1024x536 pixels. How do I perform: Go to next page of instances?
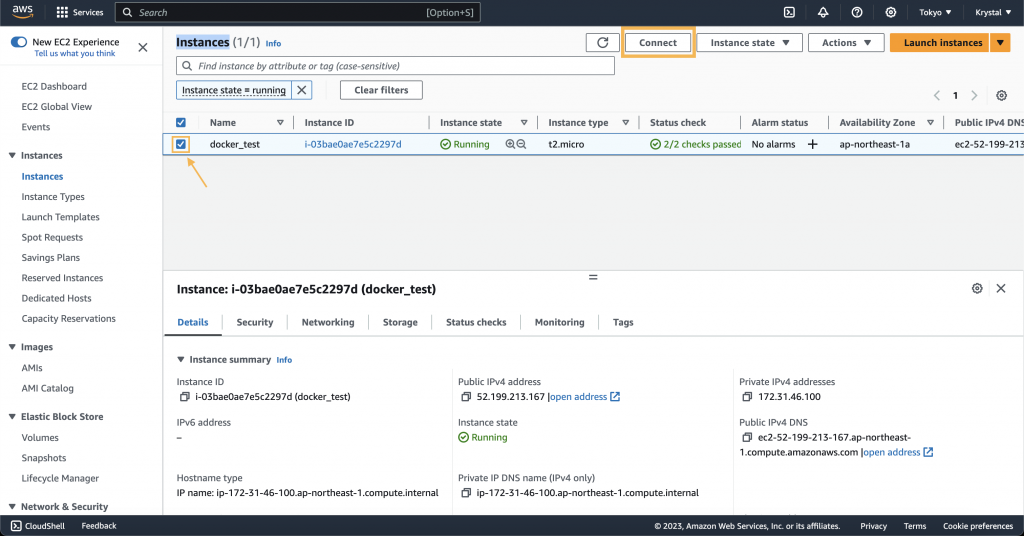(x=974, y=95)
